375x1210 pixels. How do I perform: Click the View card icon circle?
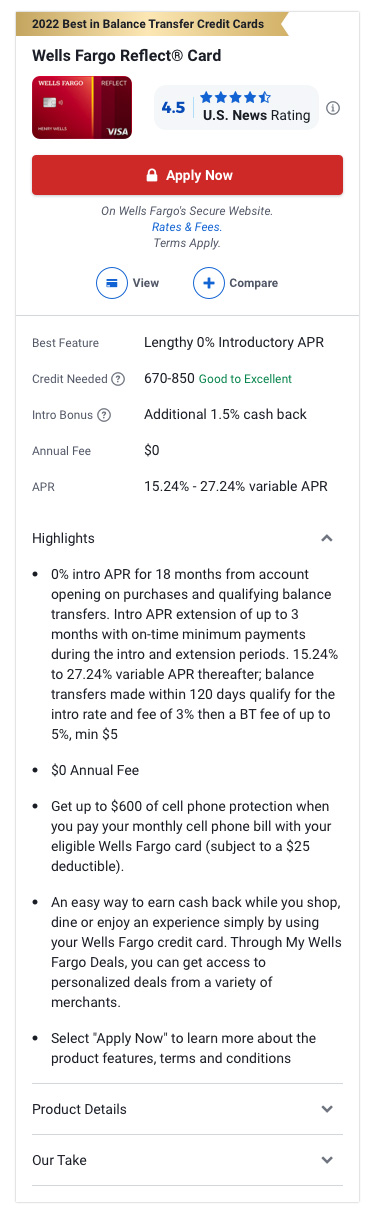click(112, 283)
